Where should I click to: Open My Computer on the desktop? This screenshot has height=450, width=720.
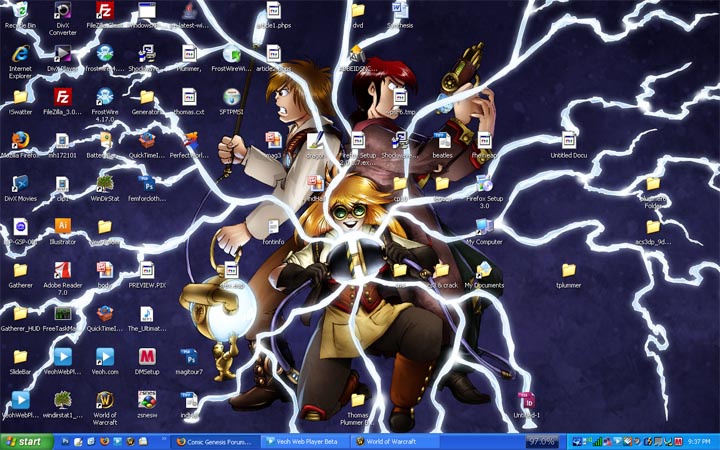tap(484, 227)
